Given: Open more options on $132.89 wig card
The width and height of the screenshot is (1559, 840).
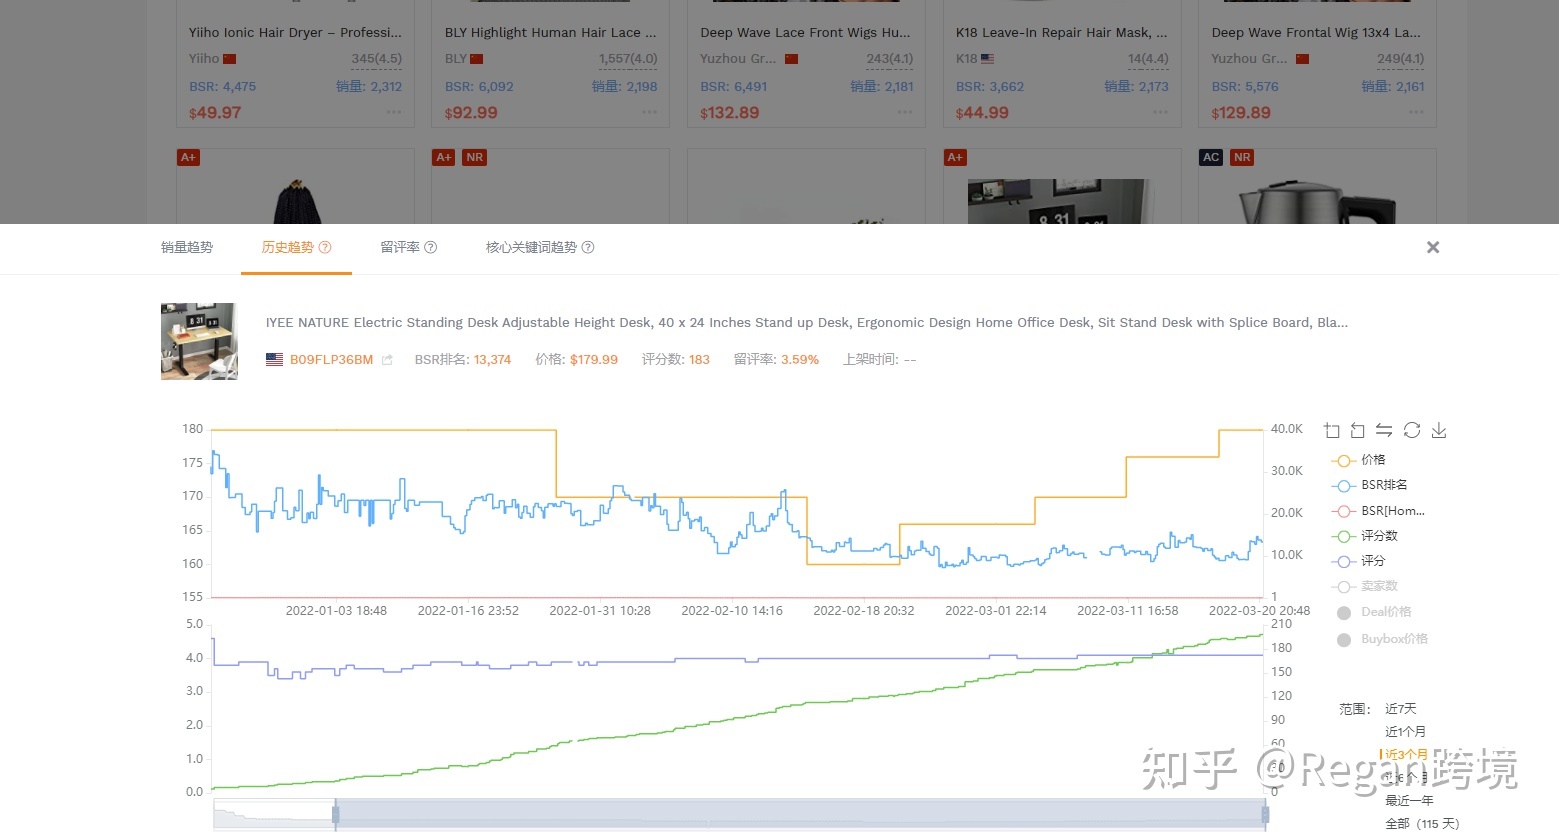Looking at the screenshot, I should tap(906, 112).
